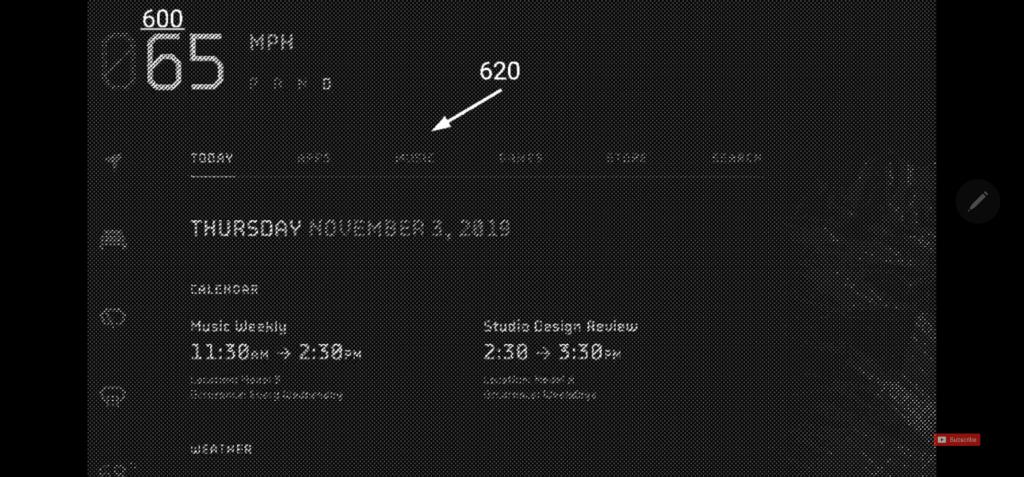Viewport: 1024px width, 477px height.
Task: Open the car icon in the sidebar
Action: point(114,239)
